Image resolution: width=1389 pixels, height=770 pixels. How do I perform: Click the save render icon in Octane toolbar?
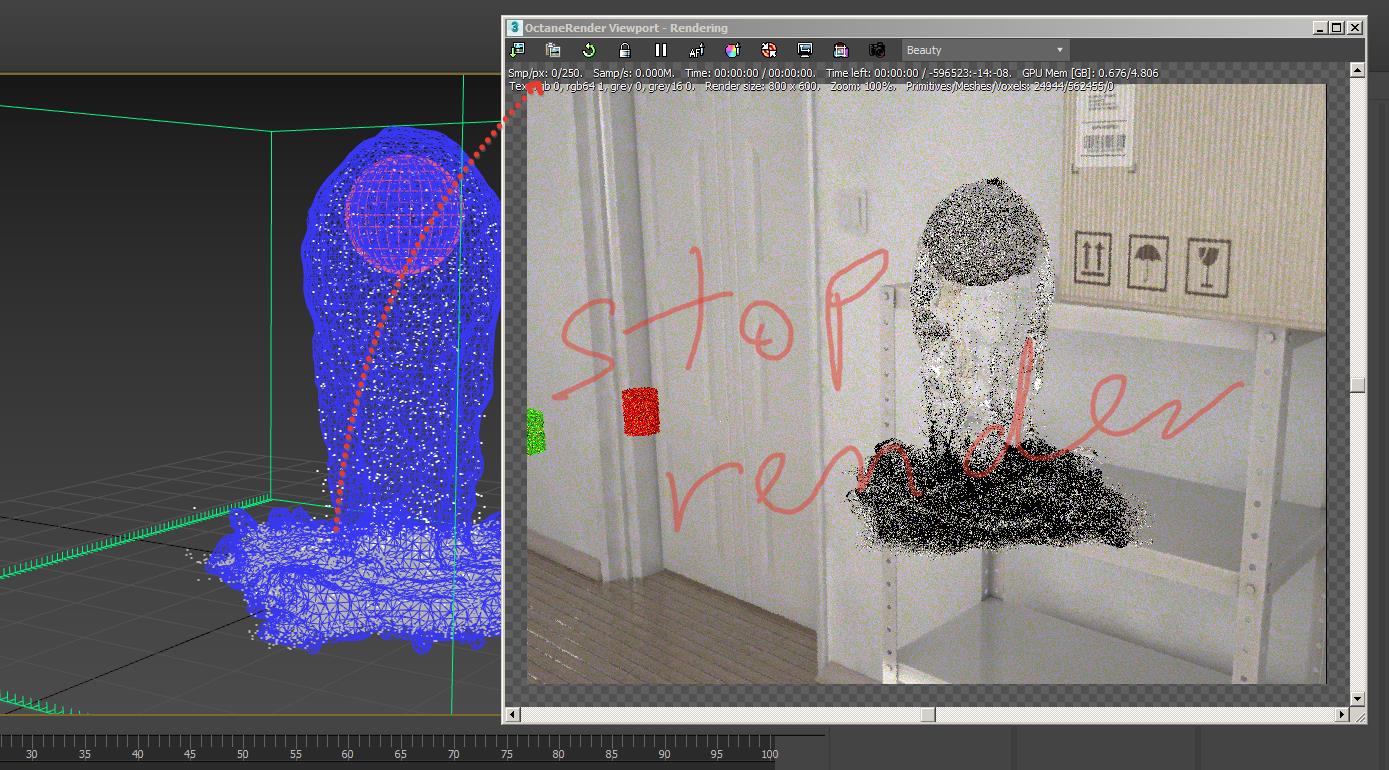517,50
